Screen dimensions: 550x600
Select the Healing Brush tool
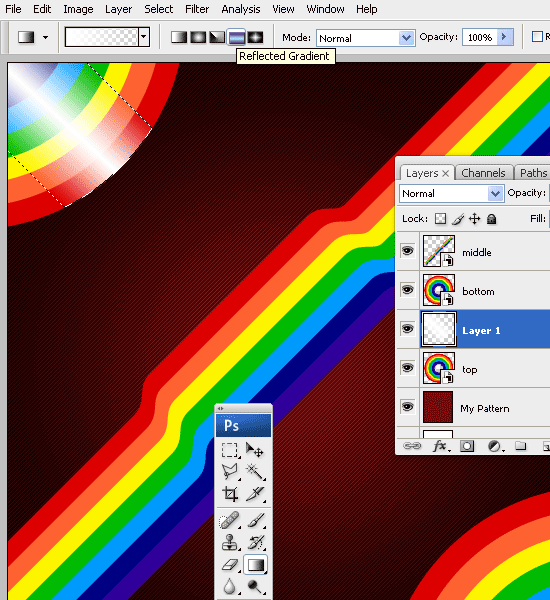(230, 521)
